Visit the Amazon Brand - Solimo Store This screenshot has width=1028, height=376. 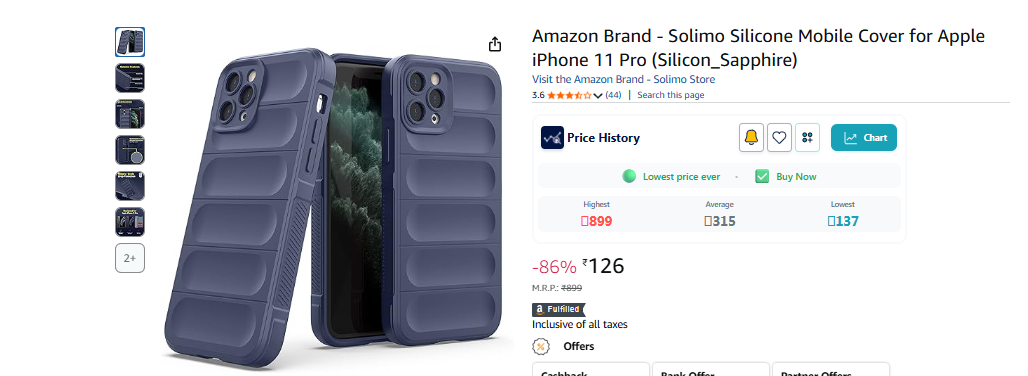pos(623,79)
